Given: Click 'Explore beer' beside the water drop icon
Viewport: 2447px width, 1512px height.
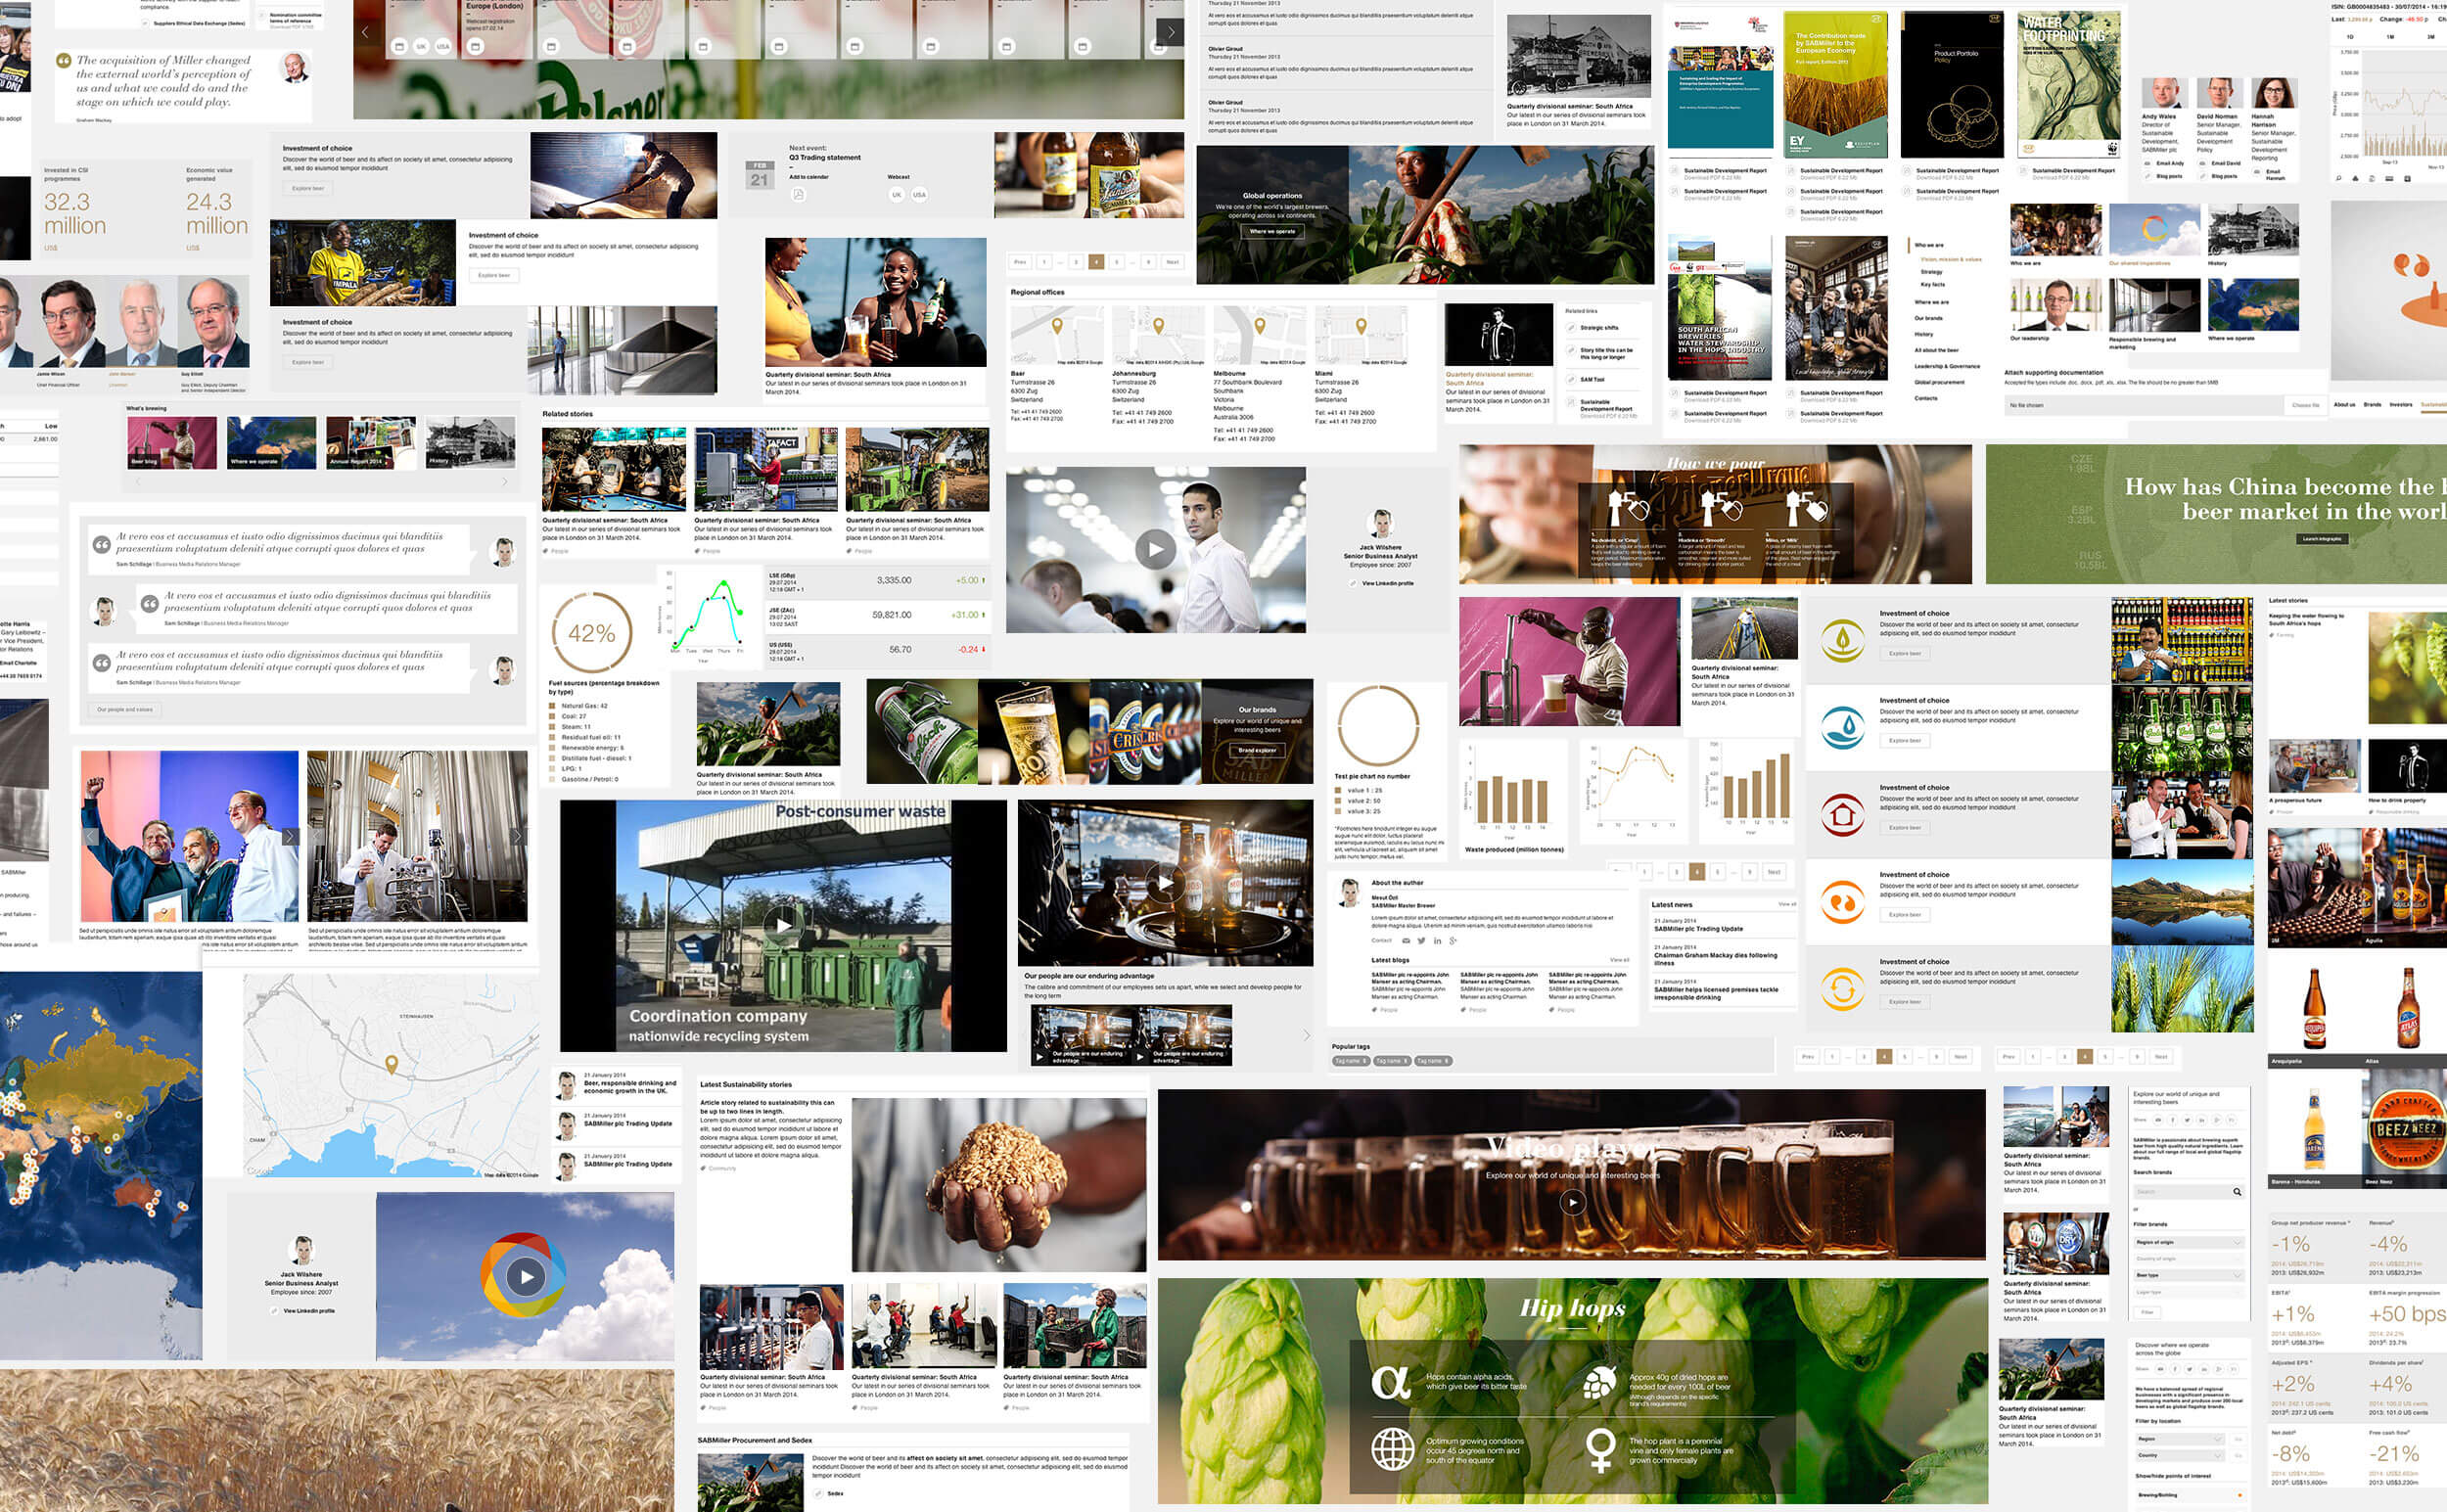Looking at the screenshot, I should click(x=1905, y=740).
